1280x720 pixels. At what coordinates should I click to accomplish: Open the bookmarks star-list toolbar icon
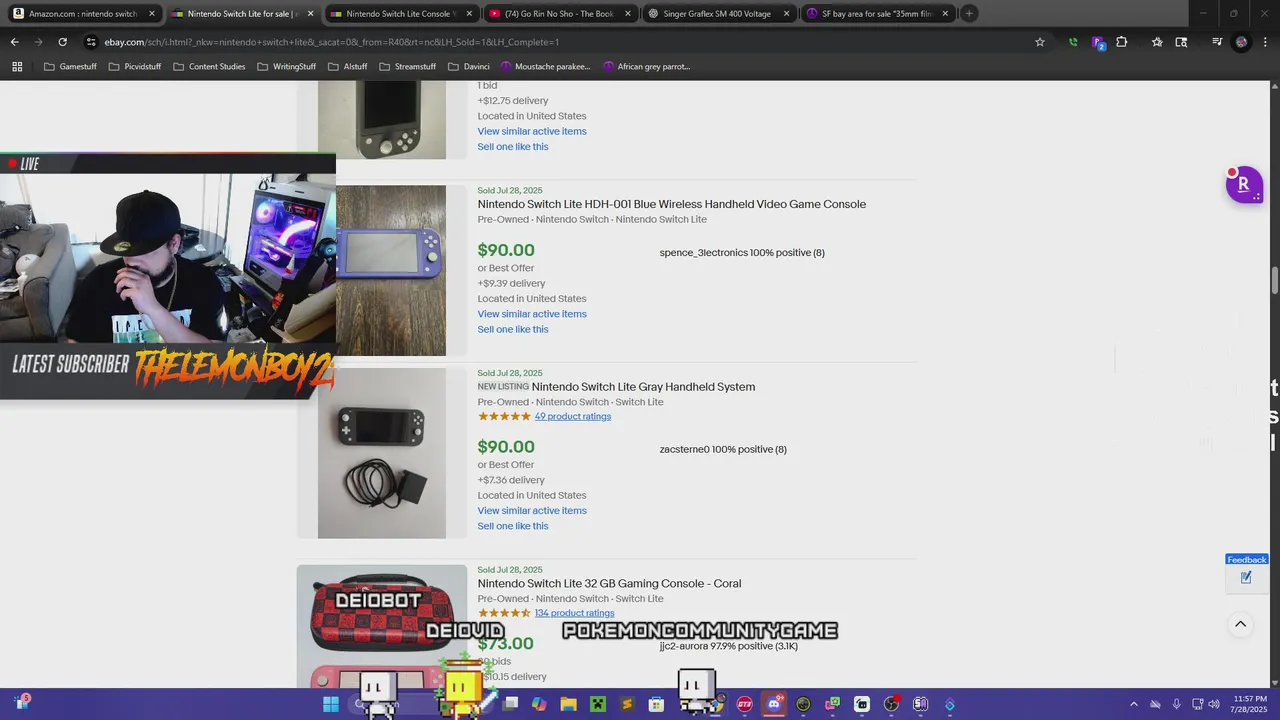pos(1157,42)
